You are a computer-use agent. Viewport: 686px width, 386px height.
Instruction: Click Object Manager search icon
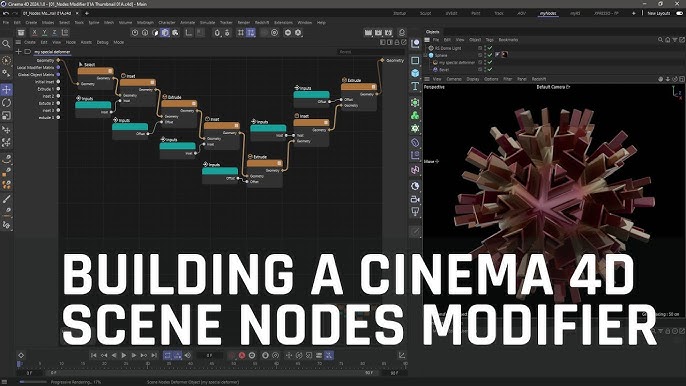point(660,40)
